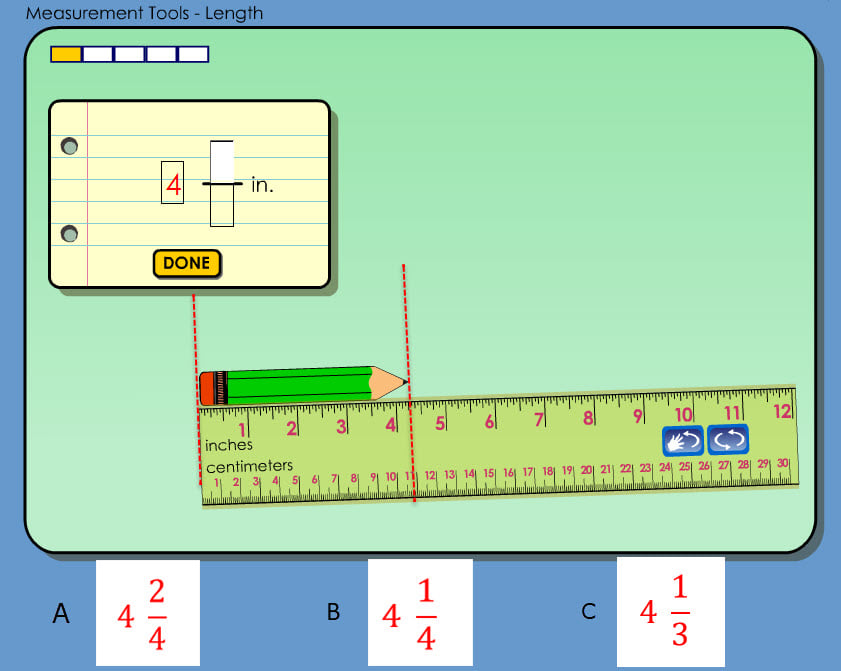The width and height of the screenshot is (841, 671).
Task: Click the 'centimeters' label on the ruler
Action: point(249,466)
